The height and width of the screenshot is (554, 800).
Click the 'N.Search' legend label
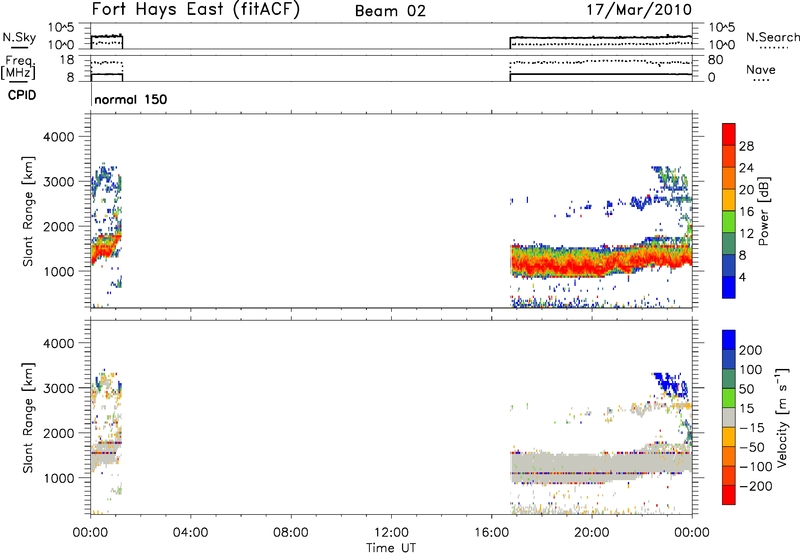coord(772,37)
